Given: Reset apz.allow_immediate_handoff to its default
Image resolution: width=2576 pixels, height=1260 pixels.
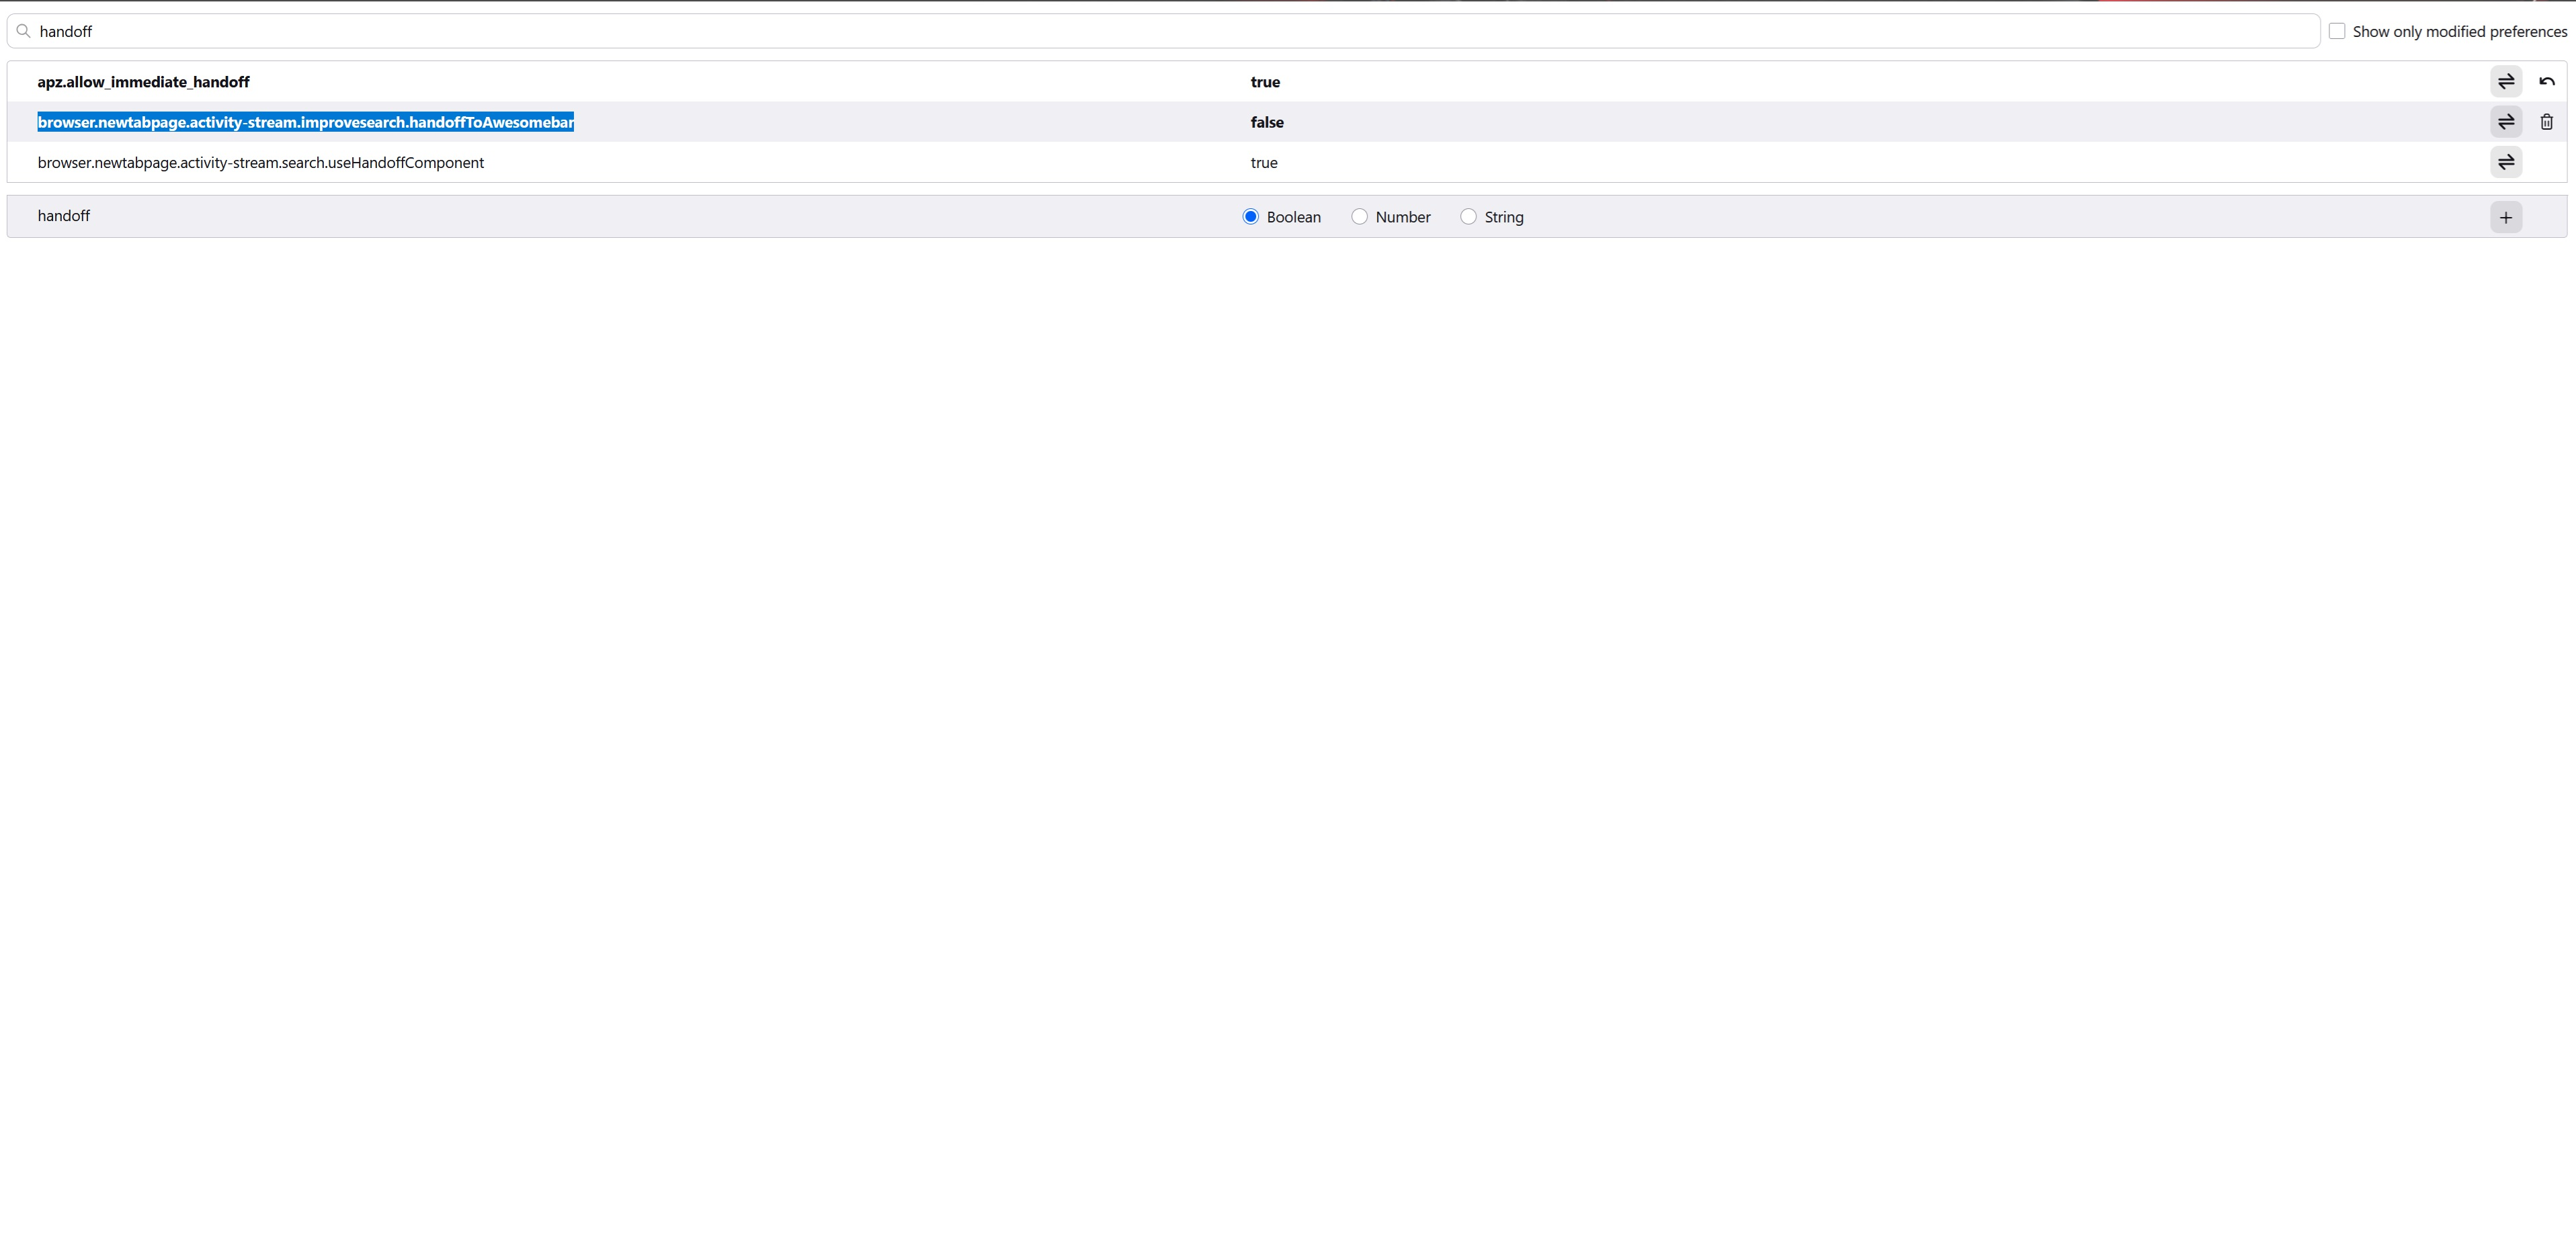Looking at the screenshot, I should click(x=2546, y=81).
